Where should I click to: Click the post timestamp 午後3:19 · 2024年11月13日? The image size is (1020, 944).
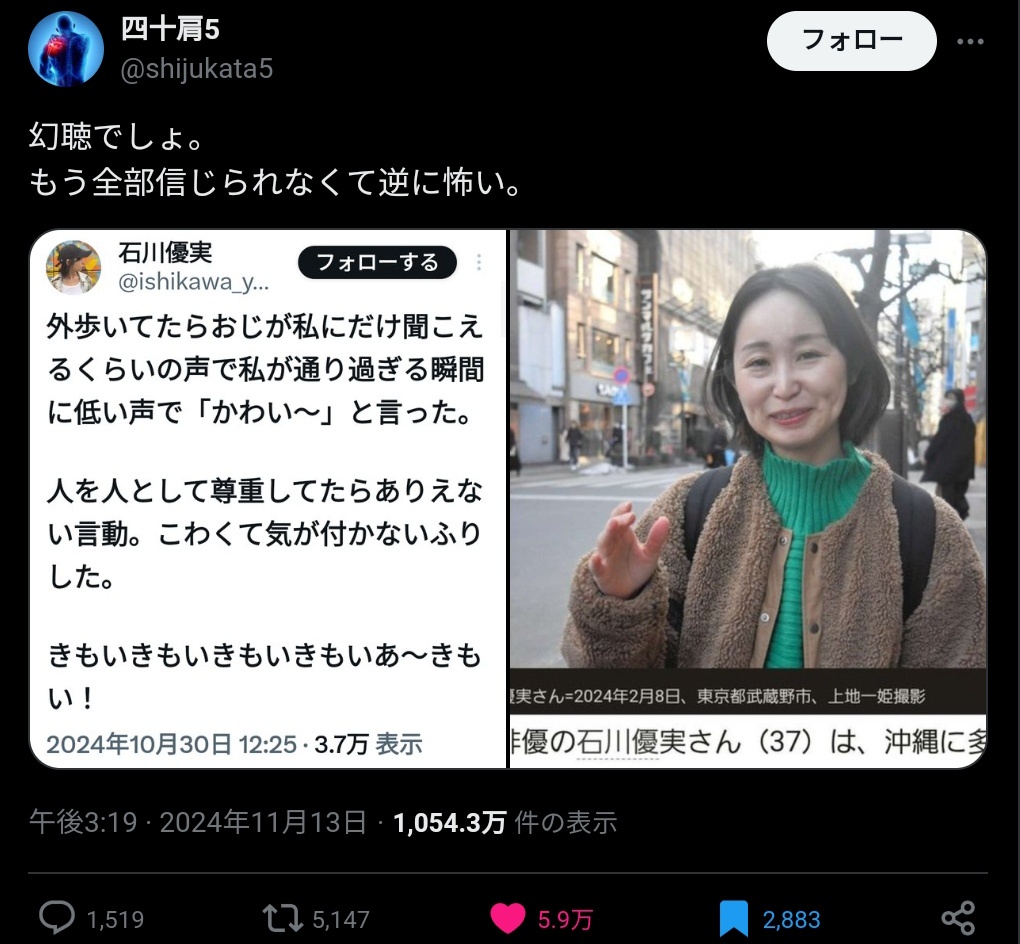[198, 822]
